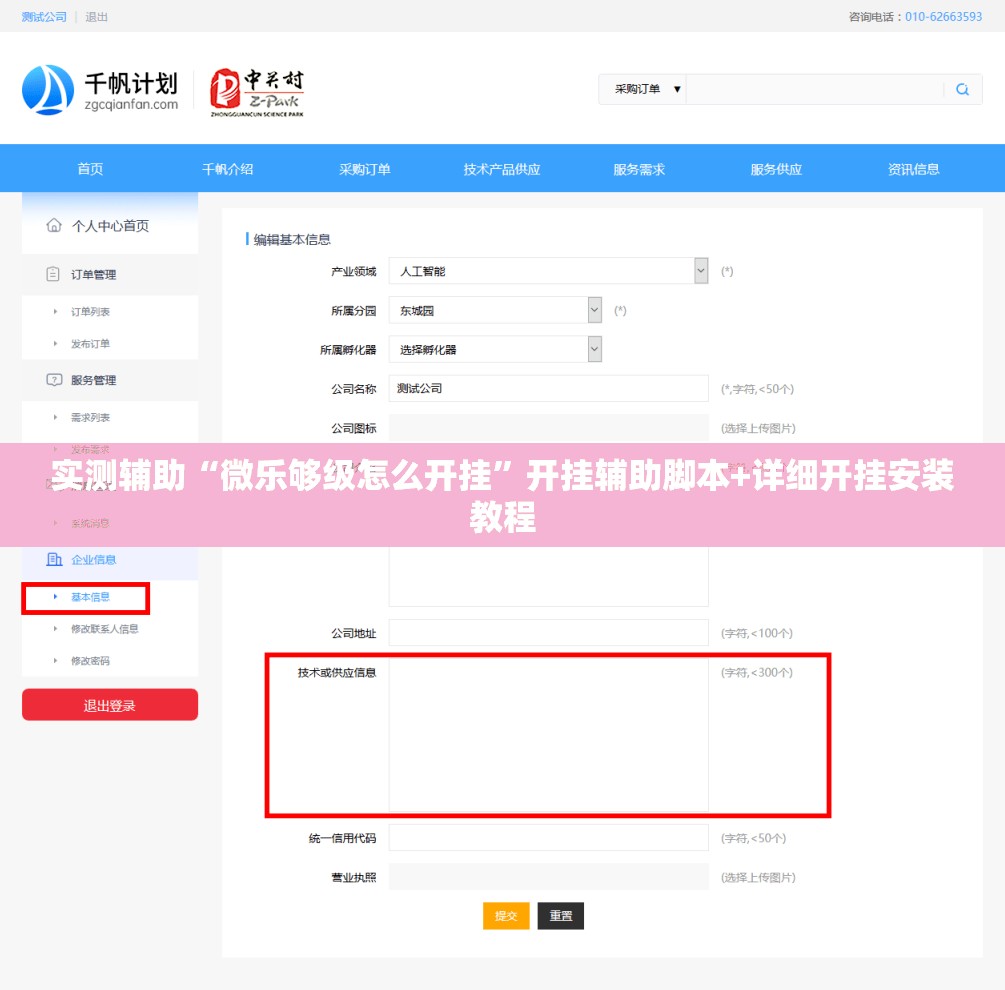Open 千帆介绍 in the navigation bar
This screenshot has height=990, width=1005.
[x=228, y=169]
